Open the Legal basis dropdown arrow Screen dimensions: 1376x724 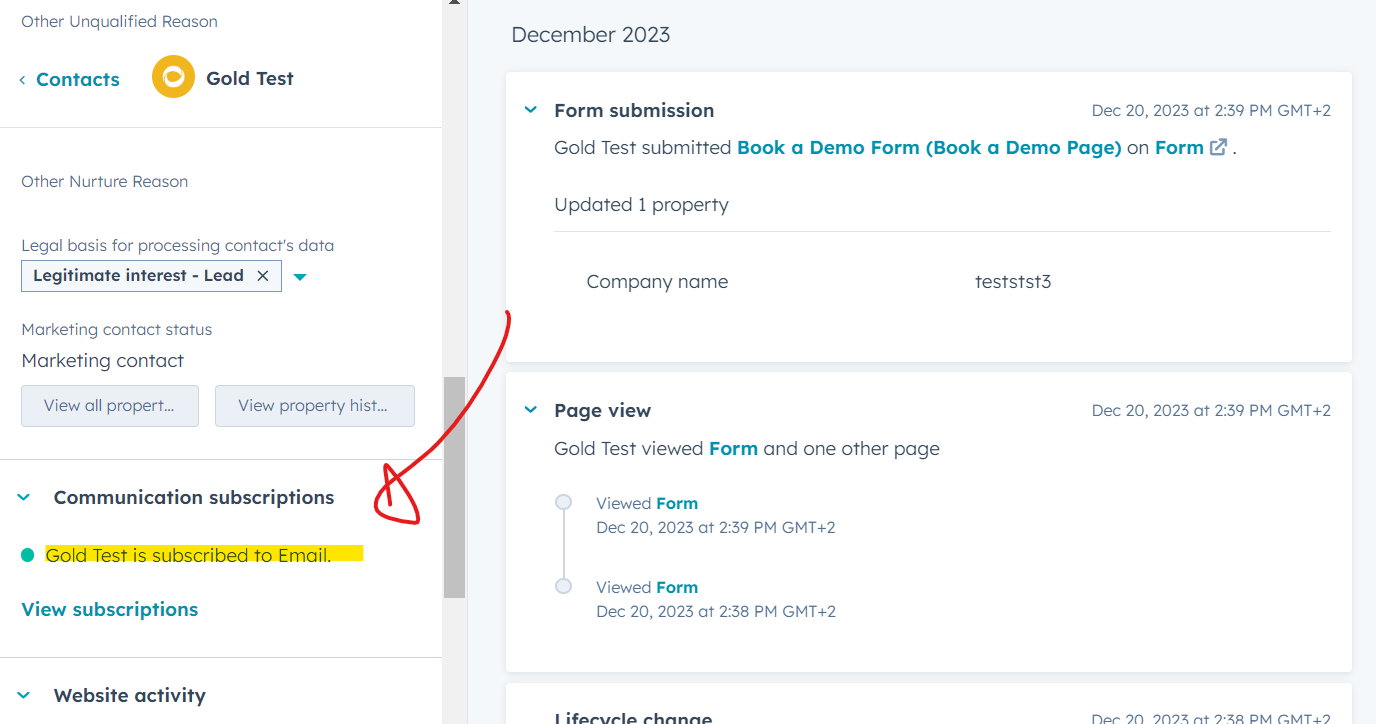click(x=299, y=277)
